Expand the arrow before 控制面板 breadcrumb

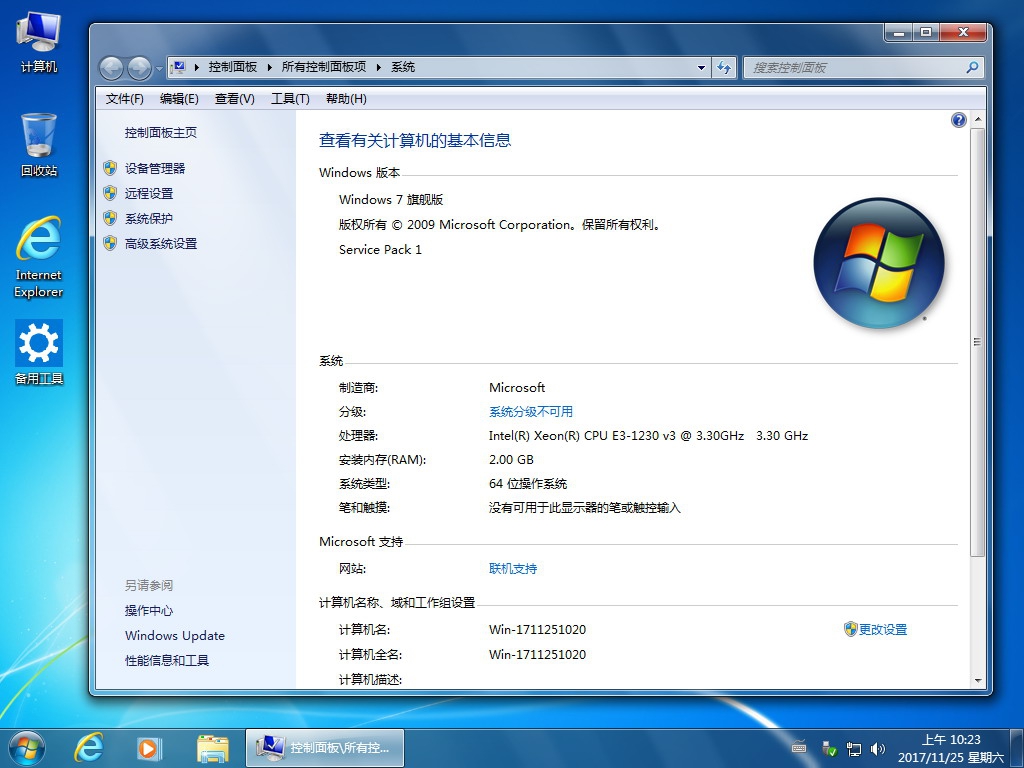[x=197, y=67]
